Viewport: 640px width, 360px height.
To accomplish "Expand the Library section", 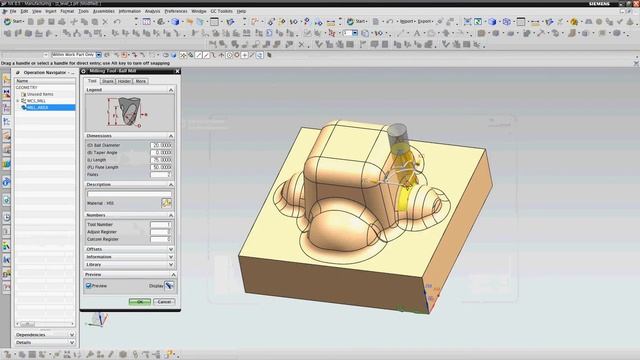I will [171, 264].
